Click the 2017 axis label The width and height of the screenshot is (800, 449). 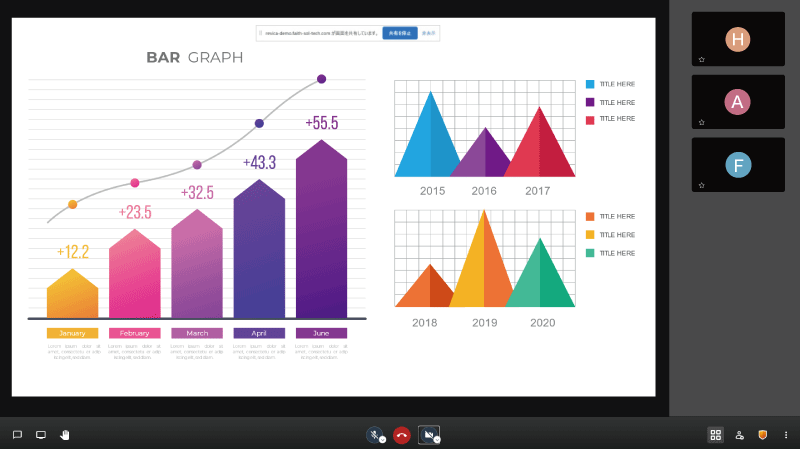click(x=538, y=191)
